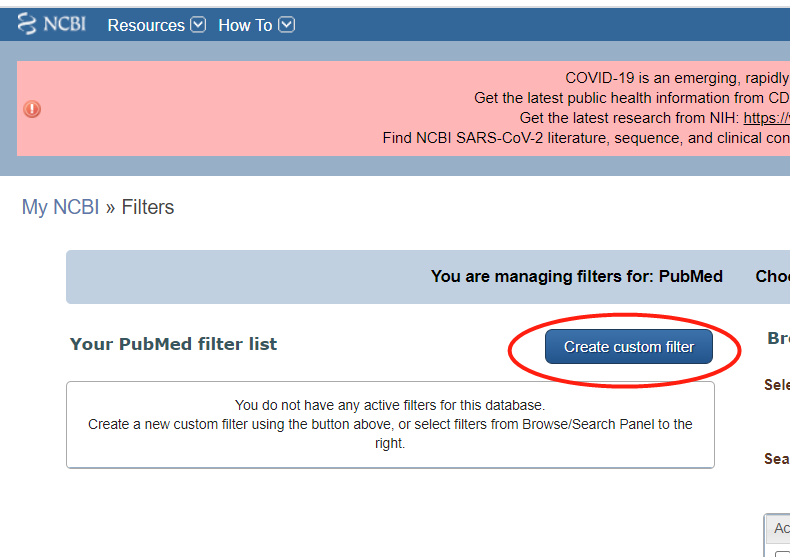Click the NCBI logo icon
Viewport: 790px width, 557px height.
pyautogui.click(x=52, y=24)
